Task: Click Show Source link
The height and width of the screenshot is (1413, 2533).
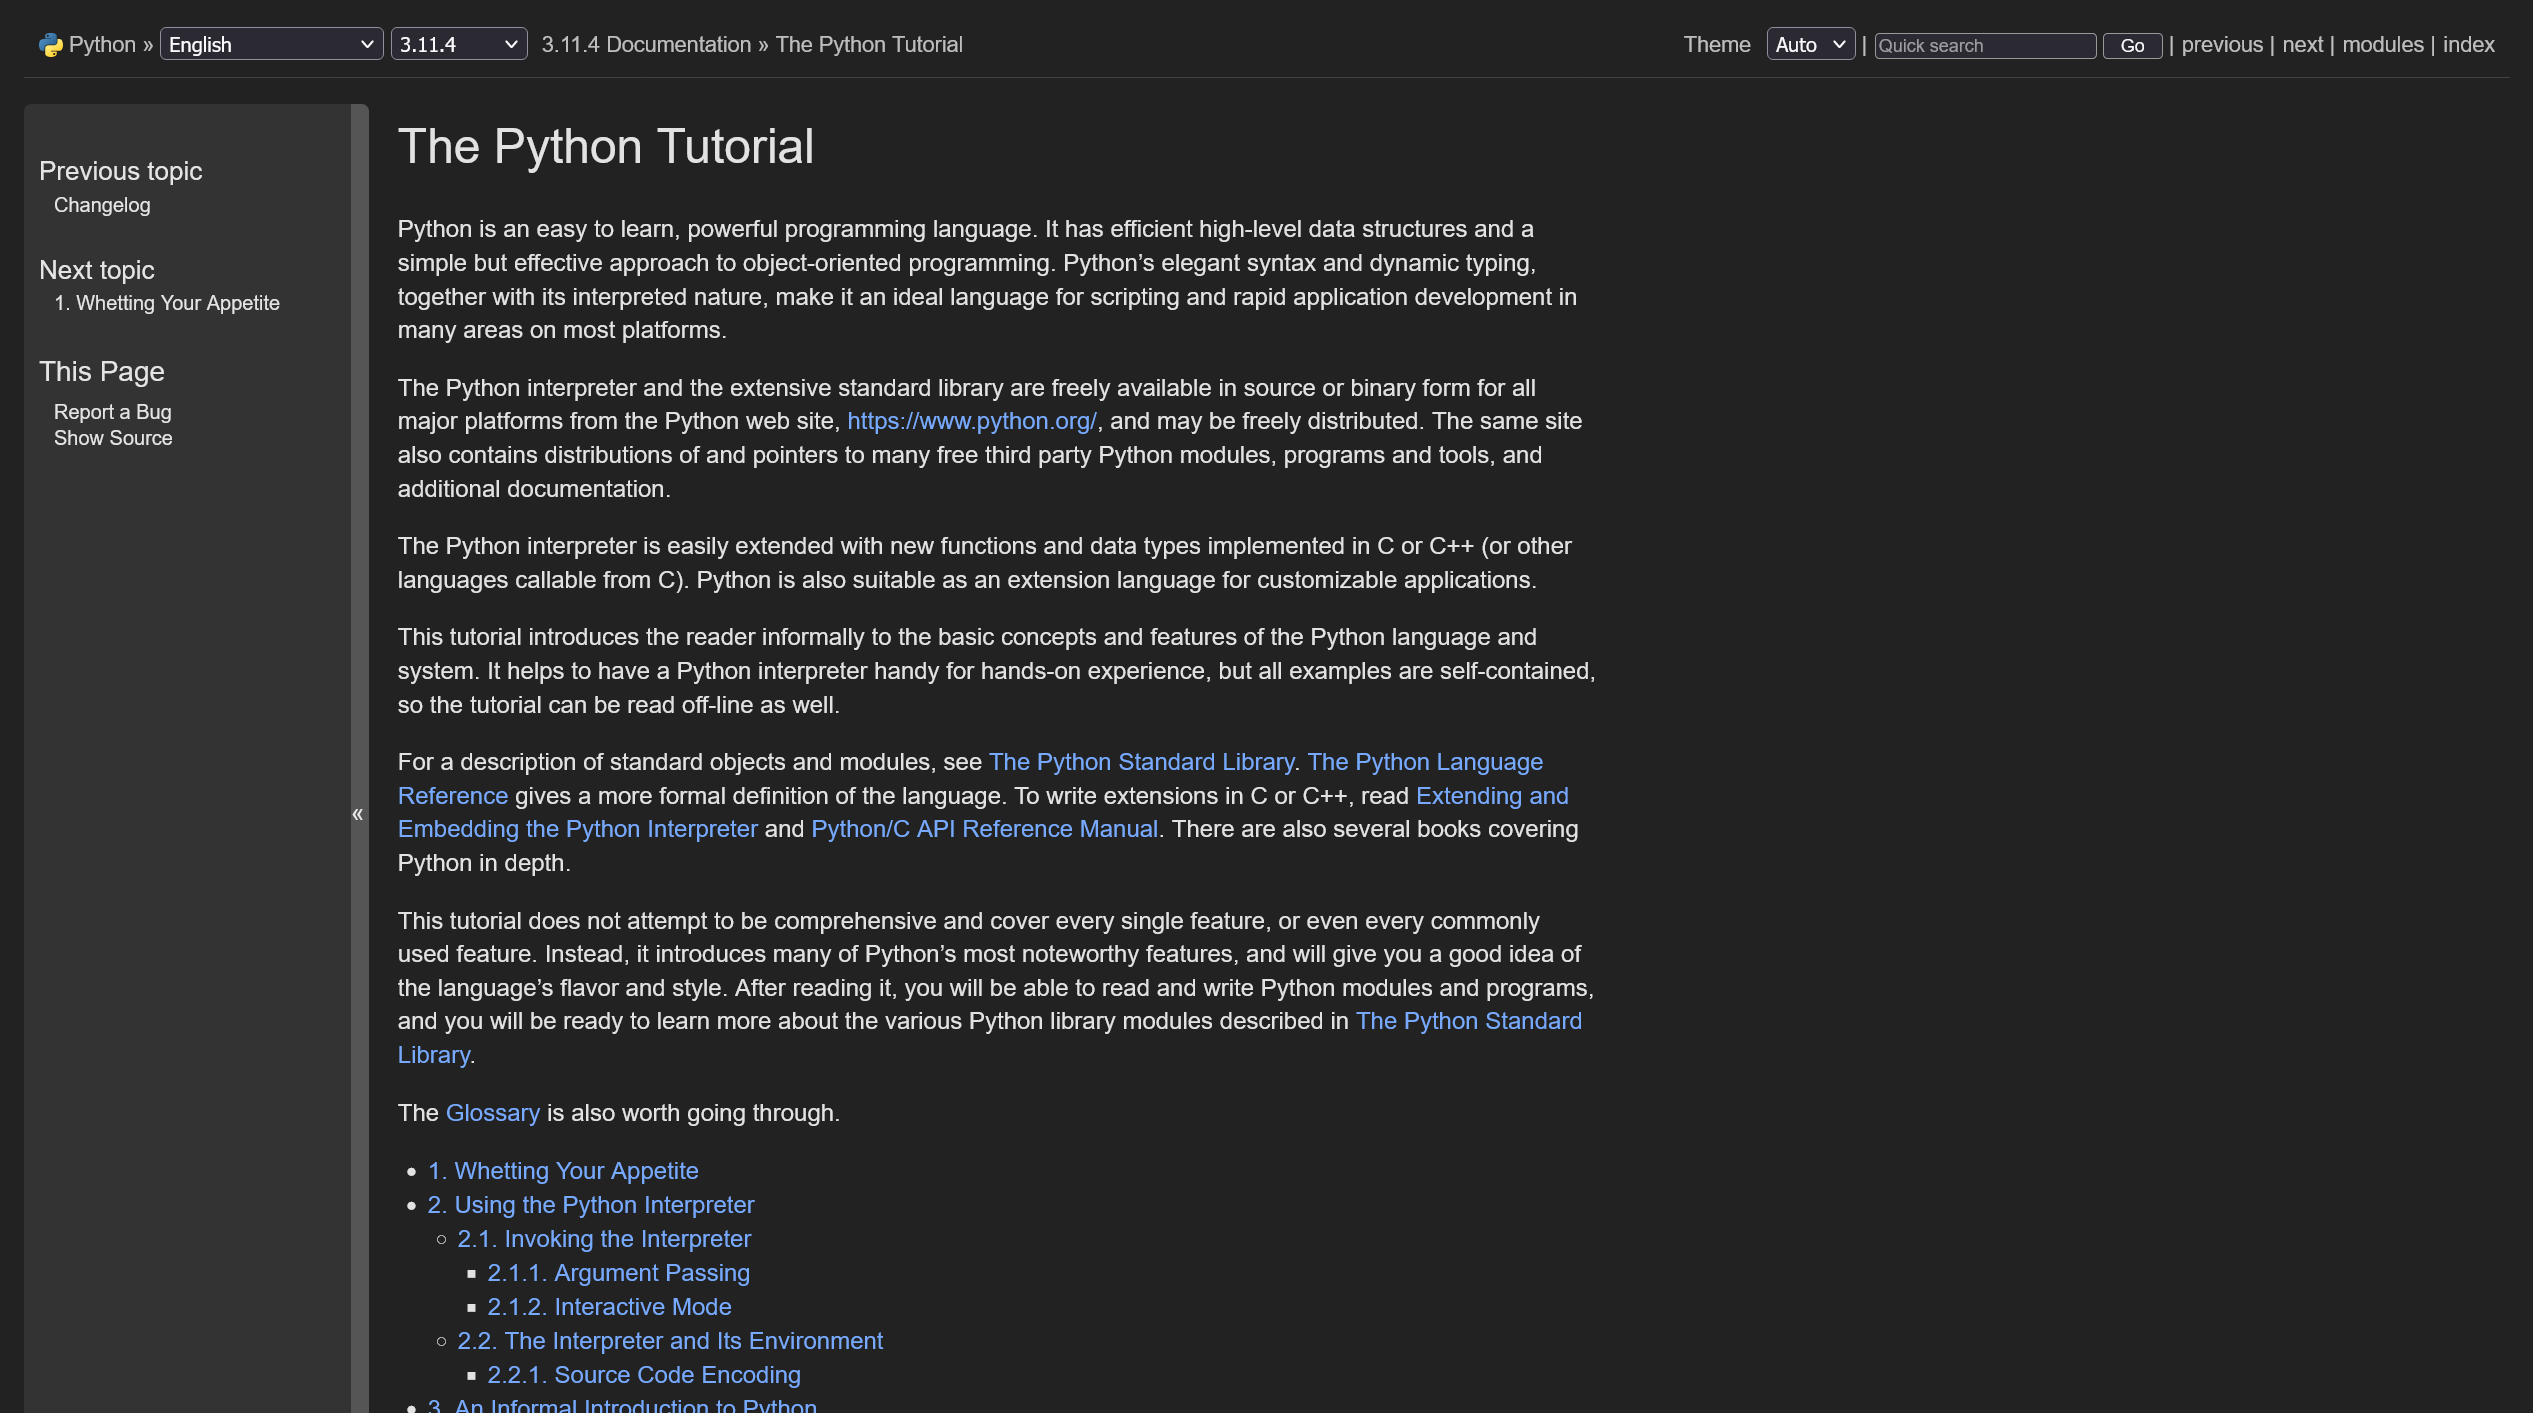Action: (113, 438)
